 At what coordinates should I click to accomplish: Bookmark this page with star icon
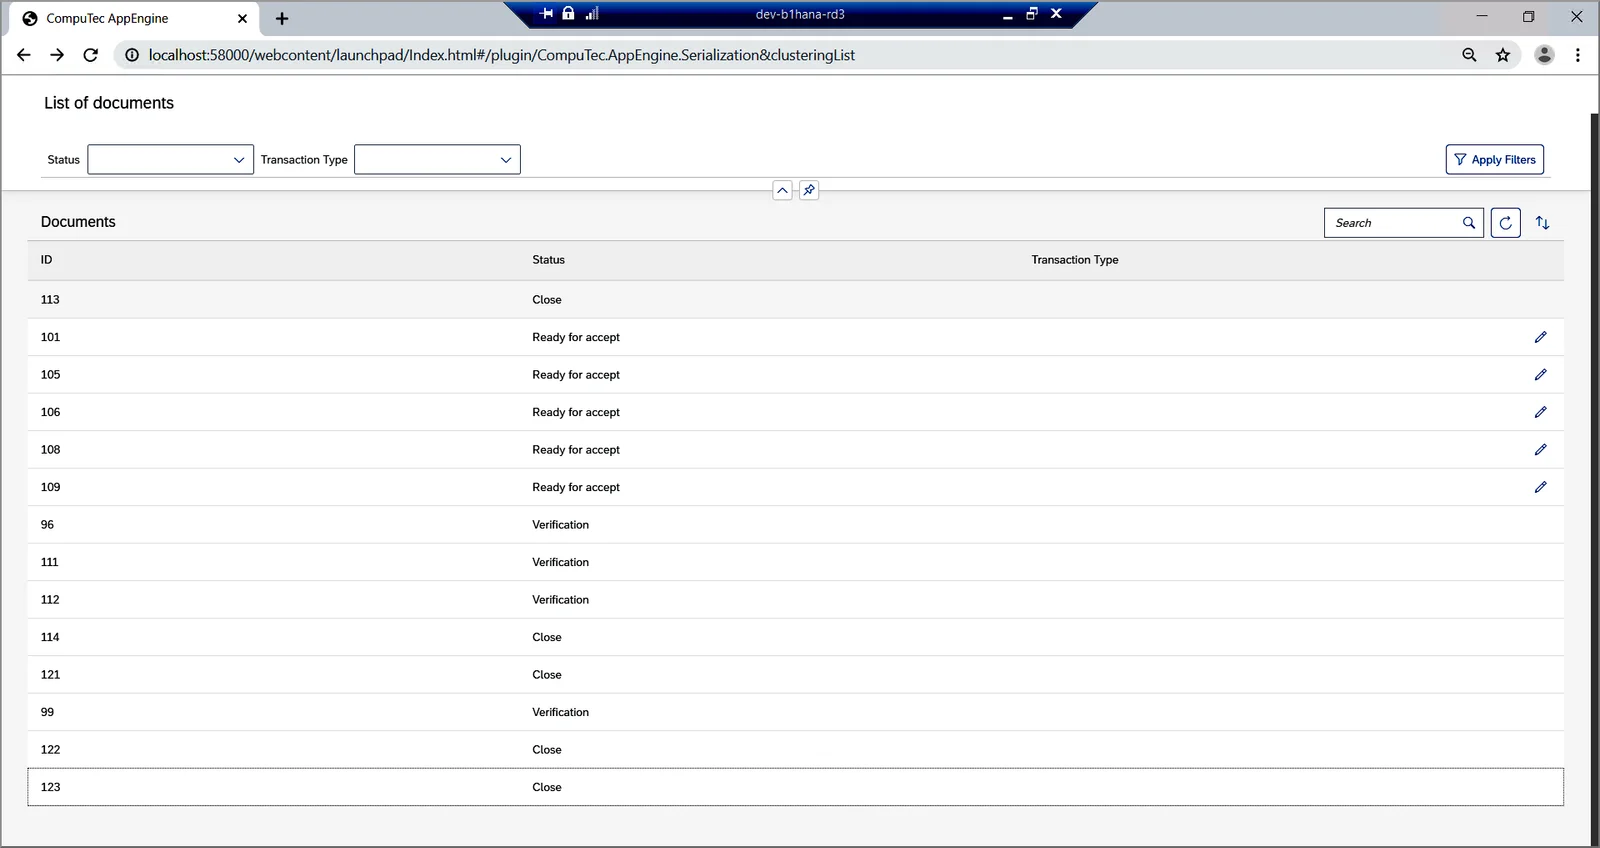coord(1502,55)
